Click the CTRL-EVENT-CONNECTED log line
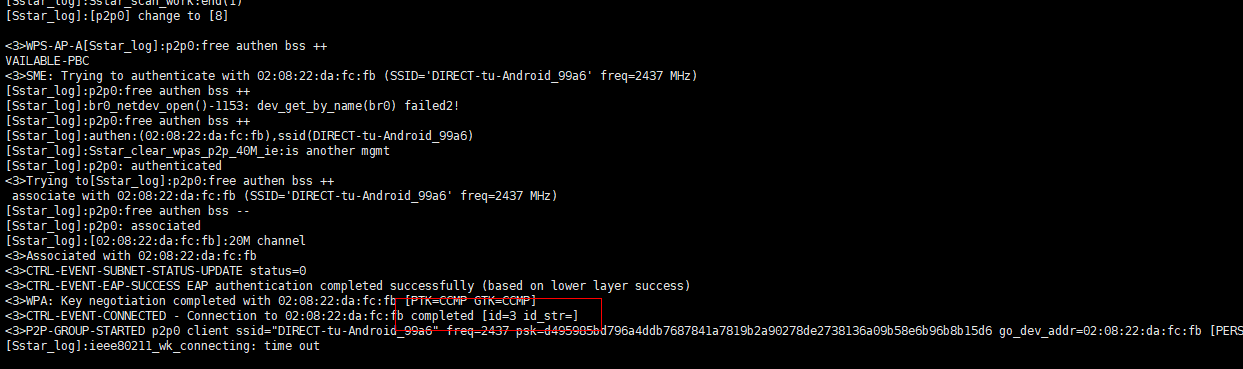 click(292, 316)
